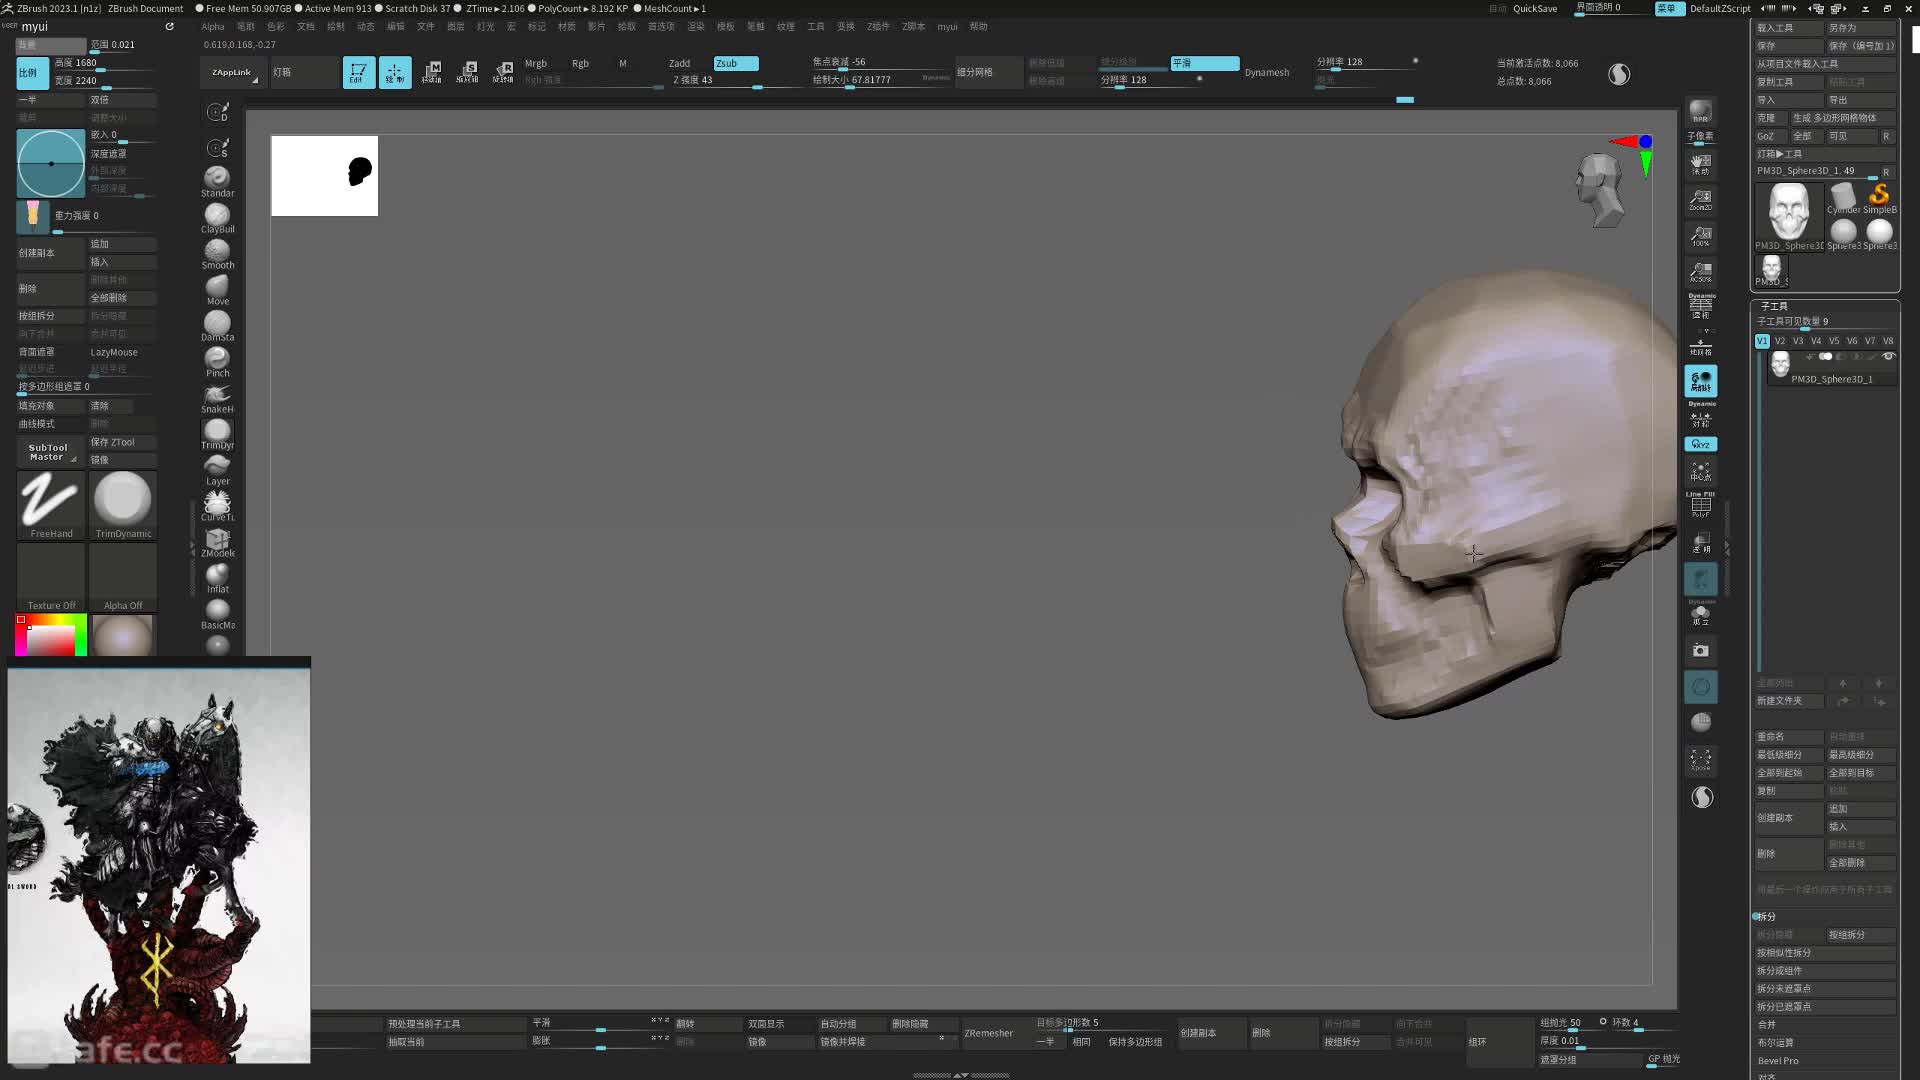Viewport: 1920px width, 1080px height.
Task: Select the ZModeler brush
Action: tap(217, 541)
